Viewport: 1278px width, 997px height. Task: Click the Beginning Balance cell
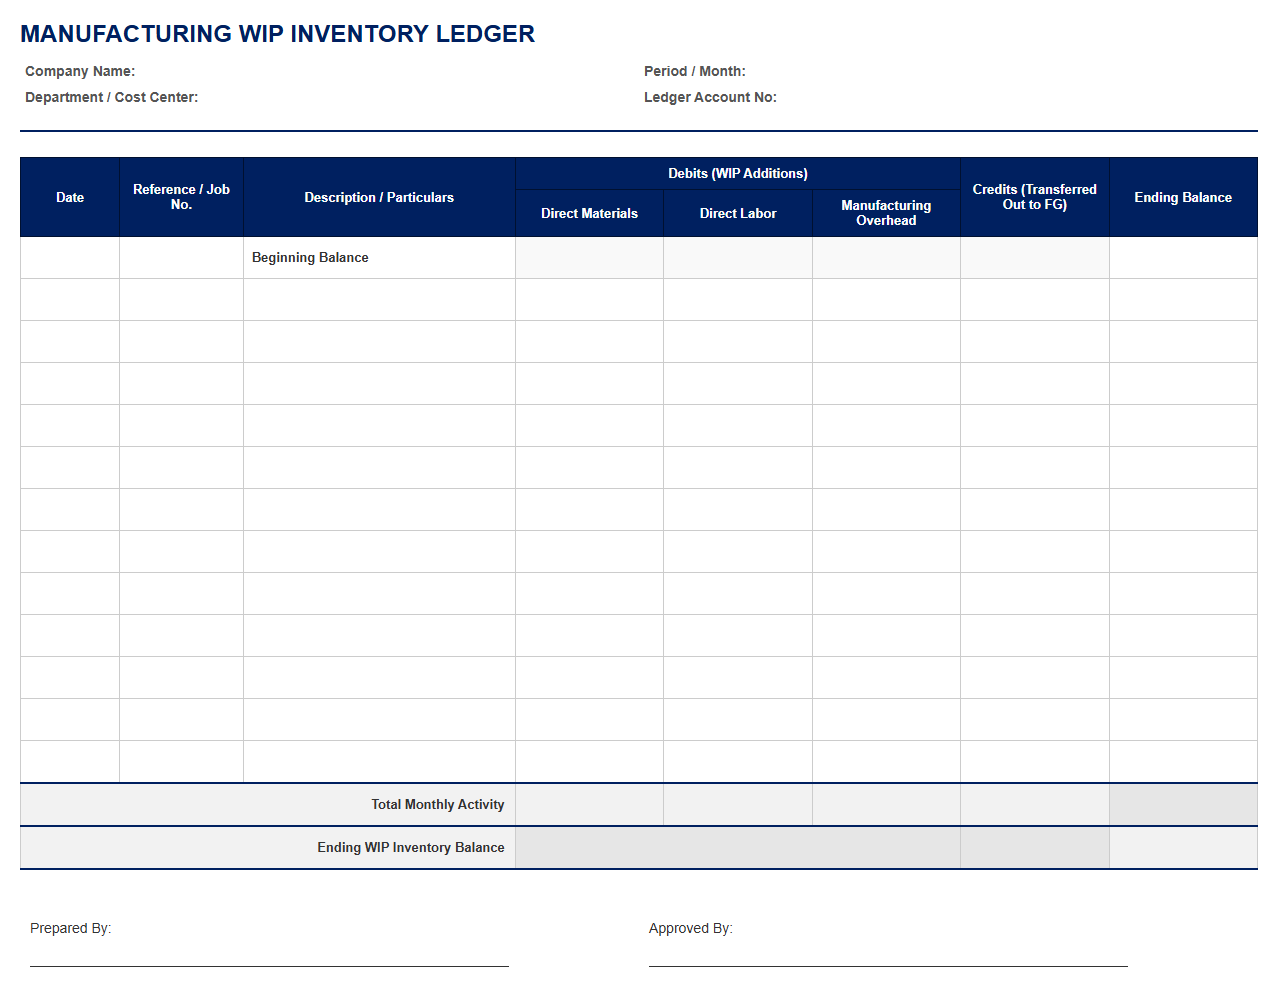click(x=379, y=258)
